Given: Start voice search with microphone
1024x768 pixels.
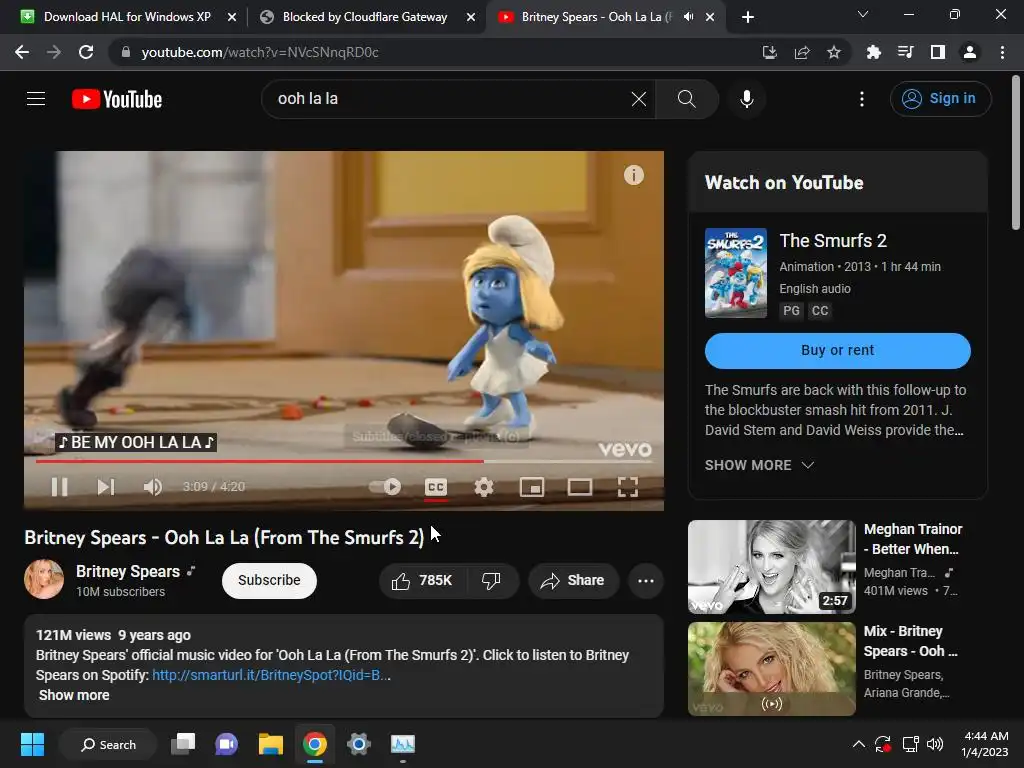Looking at the screenshot, I should pos(746,99).
